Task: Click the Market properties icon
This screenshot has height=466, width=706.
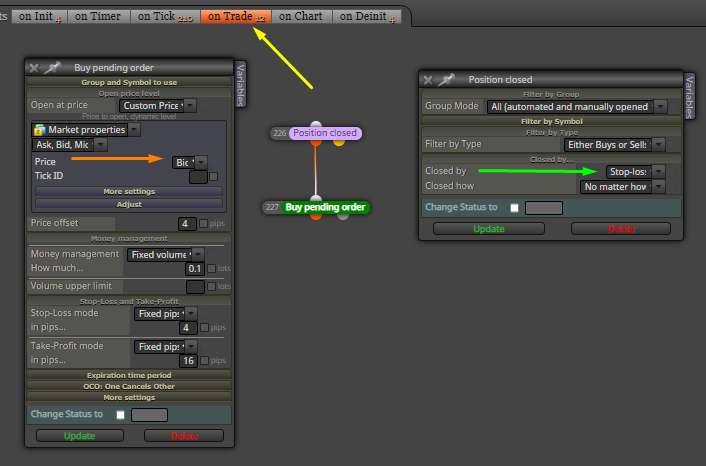Action: (40, 130)
